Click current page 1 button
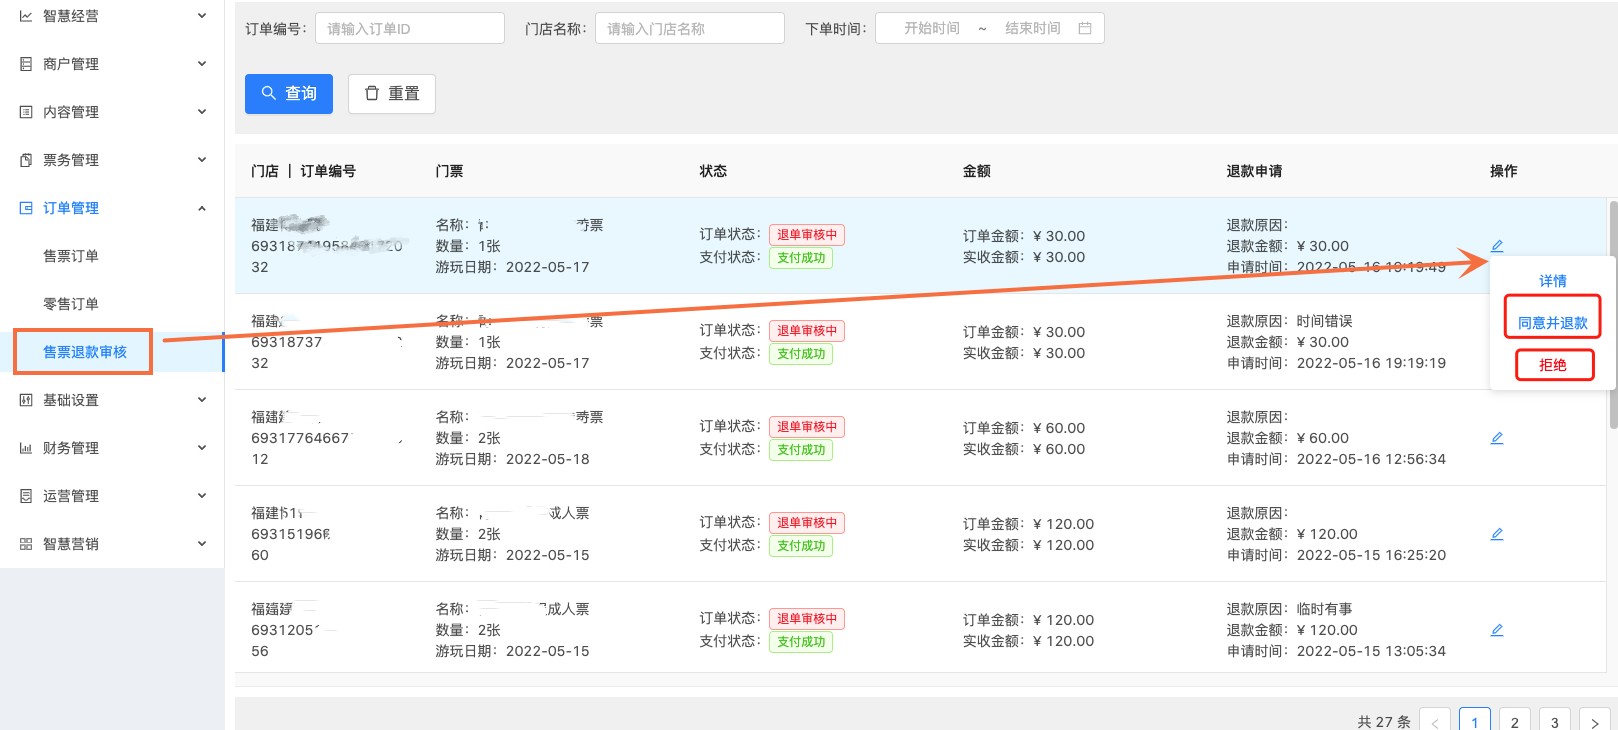Viewport: 1618px width, 730px height. 1475,722
